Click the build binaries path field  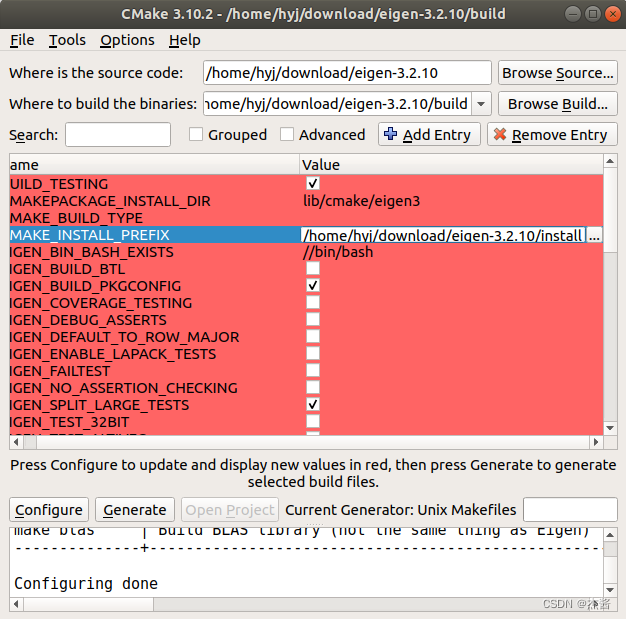(337, 104)
